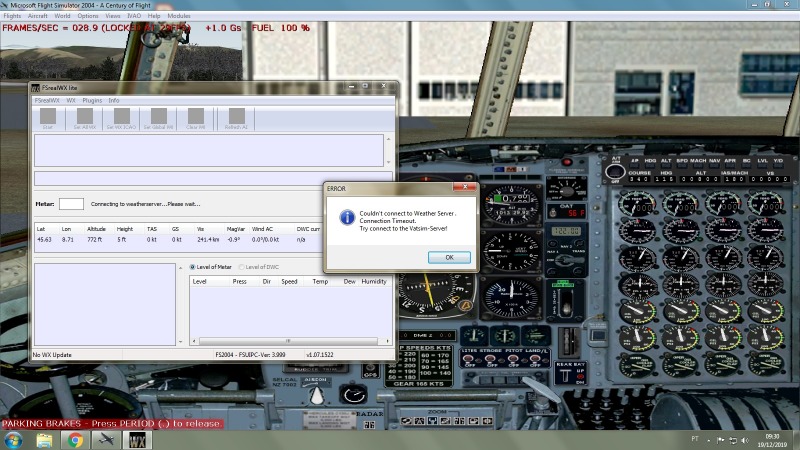Open the Aircraft menu
Image resolution: width=800 pixels, height=450 pixels.
pyautogui.click(x=37, y=16)
